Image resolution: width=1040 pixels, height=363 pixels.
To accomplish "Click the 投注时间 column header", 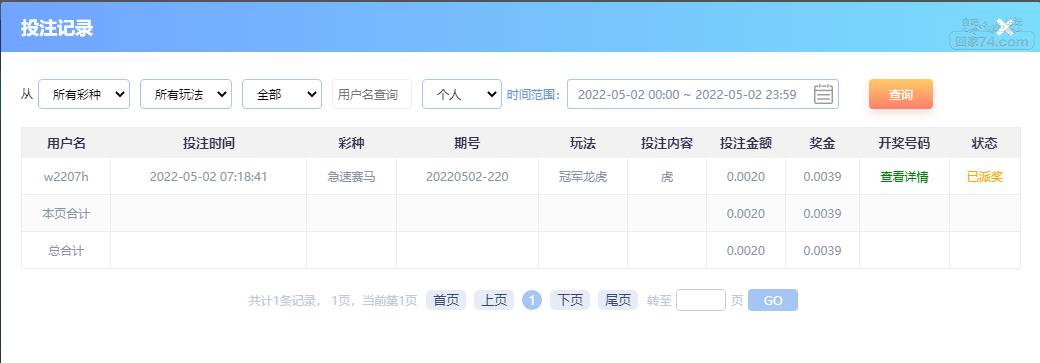I will tap(208, 143).
